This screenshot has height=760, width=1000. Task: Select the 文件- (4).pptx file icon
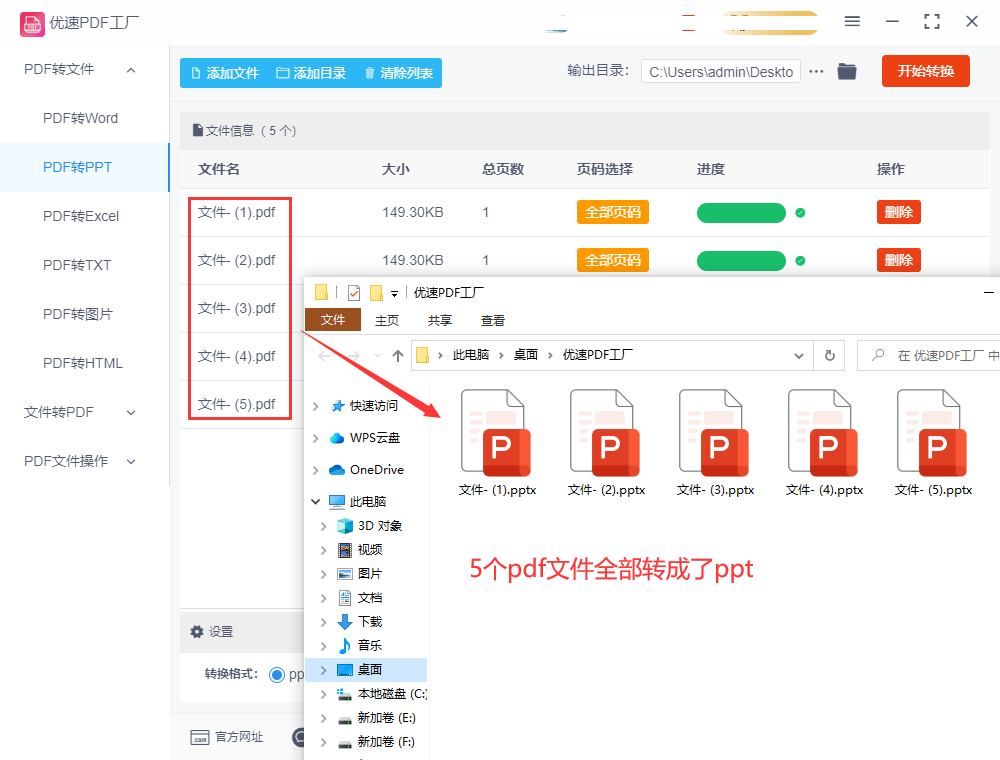click(824, 434)
